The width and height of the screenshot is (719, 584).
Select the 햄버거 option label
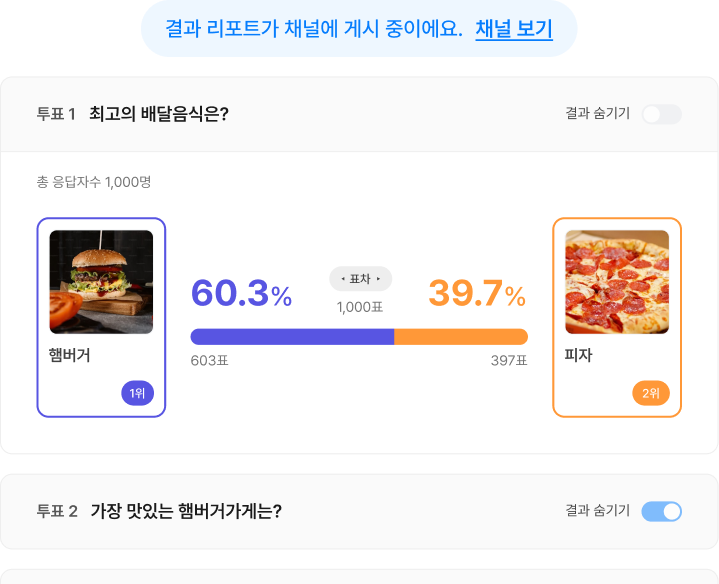coord(70,355)
